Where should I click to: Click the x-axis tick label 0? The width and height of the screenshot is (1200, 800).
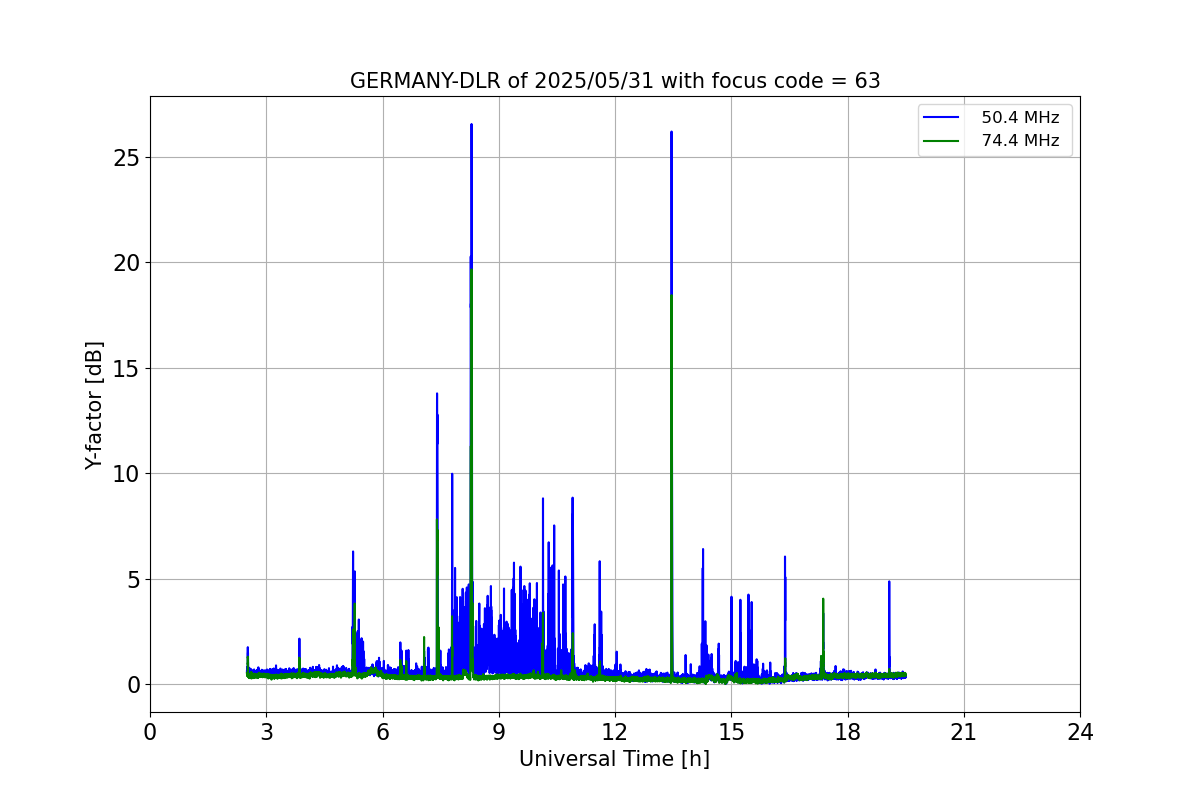(150, 732)
